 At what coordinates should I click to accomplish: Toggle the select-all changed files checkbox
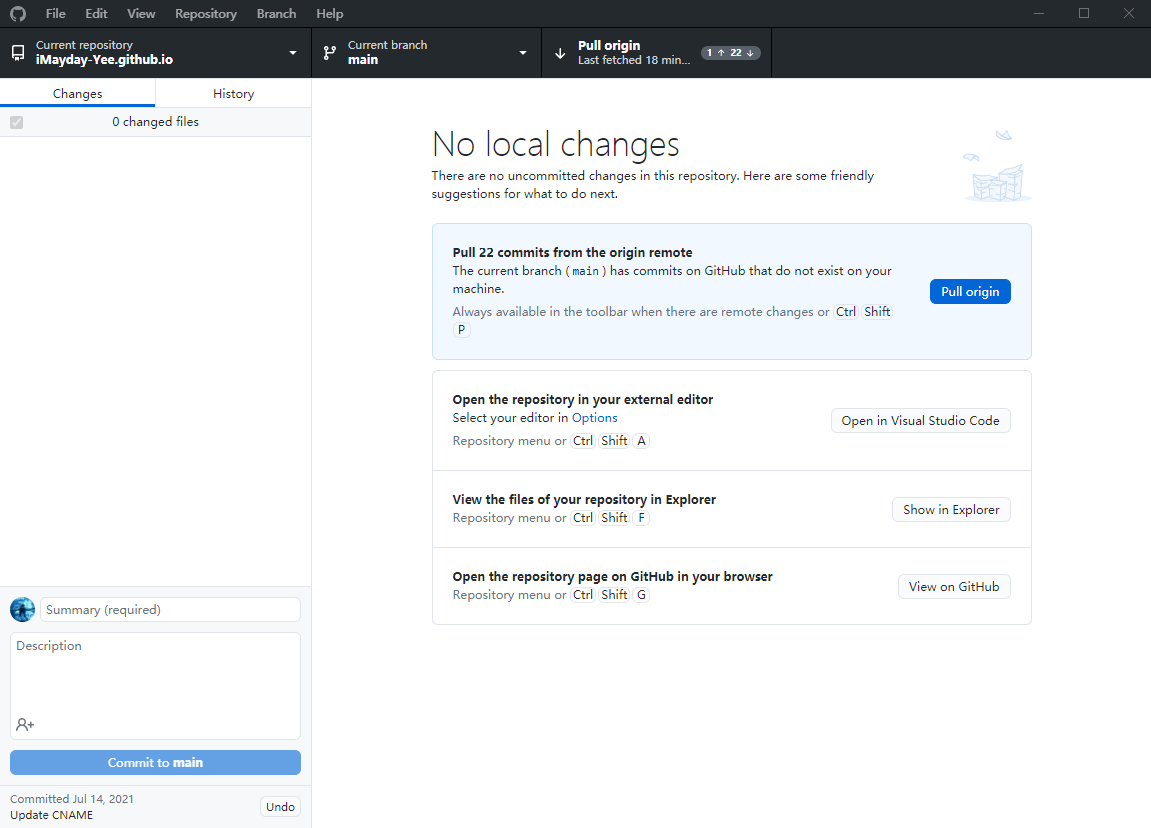point(16,123)
